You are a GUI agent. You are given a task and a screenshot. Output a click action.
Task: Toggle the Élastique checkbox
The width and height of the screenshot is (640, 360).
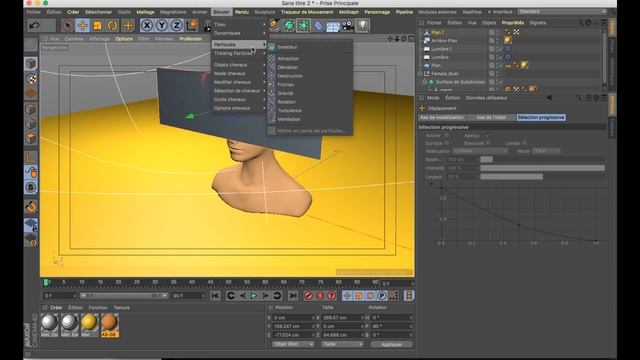[x=488, y=143]
